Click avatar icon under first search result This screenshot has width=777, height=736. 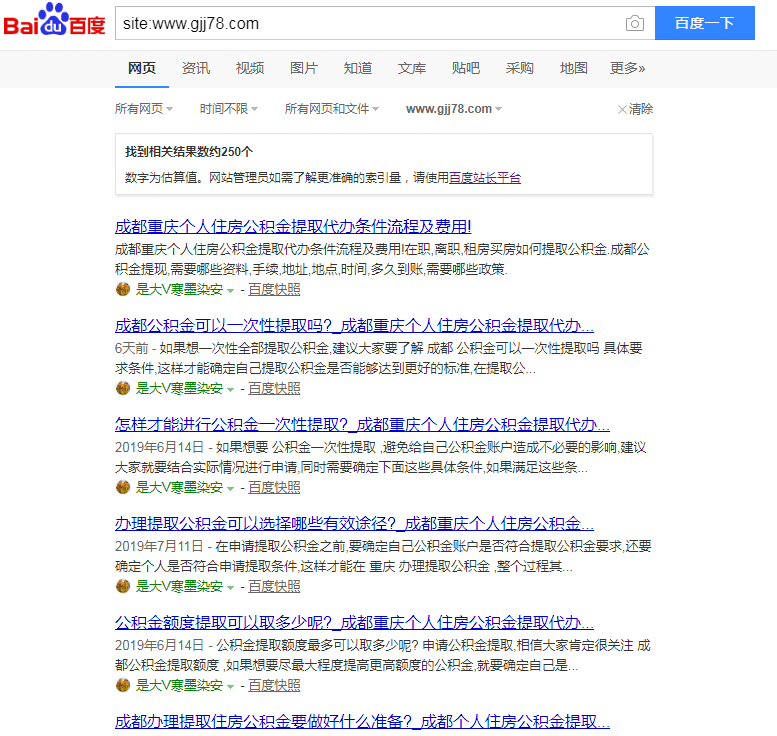[x=122, y=290]
